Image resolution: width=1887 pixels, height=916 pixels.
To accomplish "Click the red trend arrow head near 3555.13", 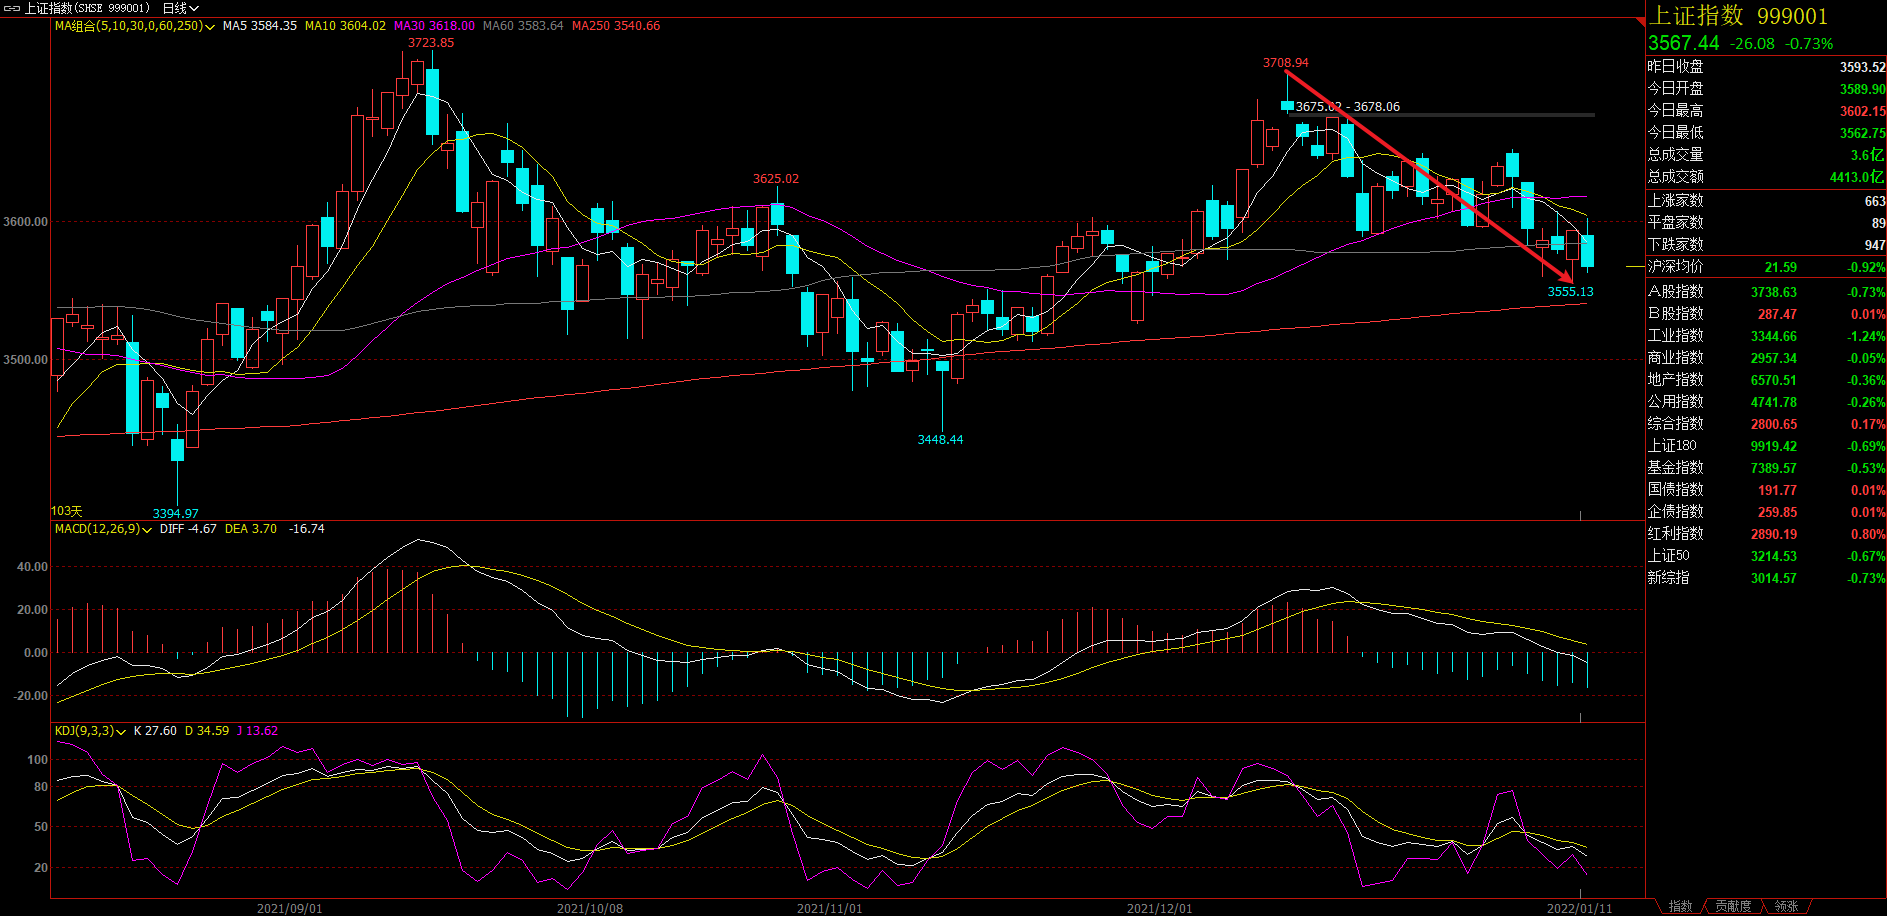I will (x=1567, y=277).
